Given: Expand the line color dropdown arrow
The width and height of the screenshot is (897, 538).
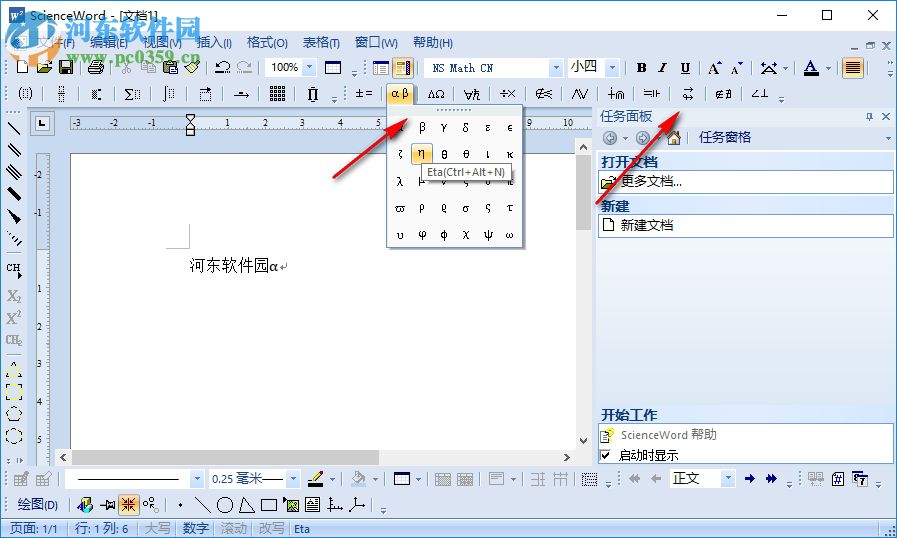Looking at the screenshot, I should coord(332,478).
